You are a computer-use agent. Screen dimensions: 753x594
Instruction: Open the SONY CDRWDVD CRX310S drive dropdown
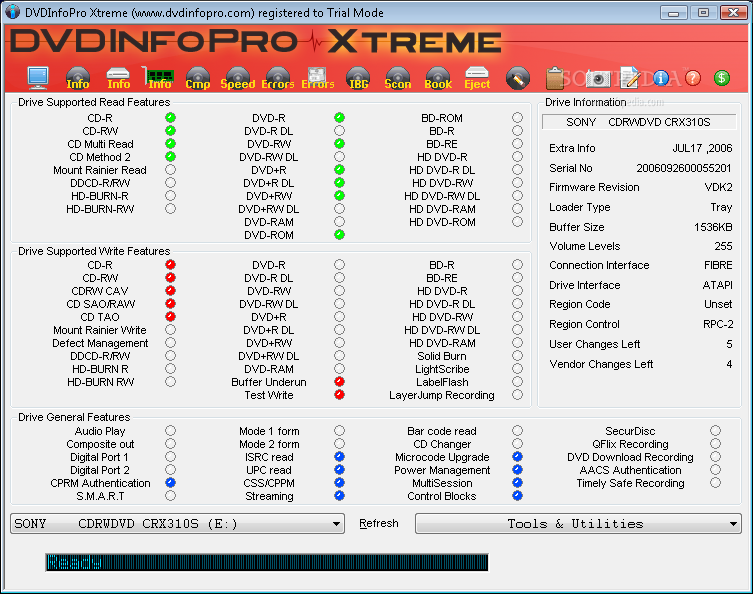click(x=177, y=523)
